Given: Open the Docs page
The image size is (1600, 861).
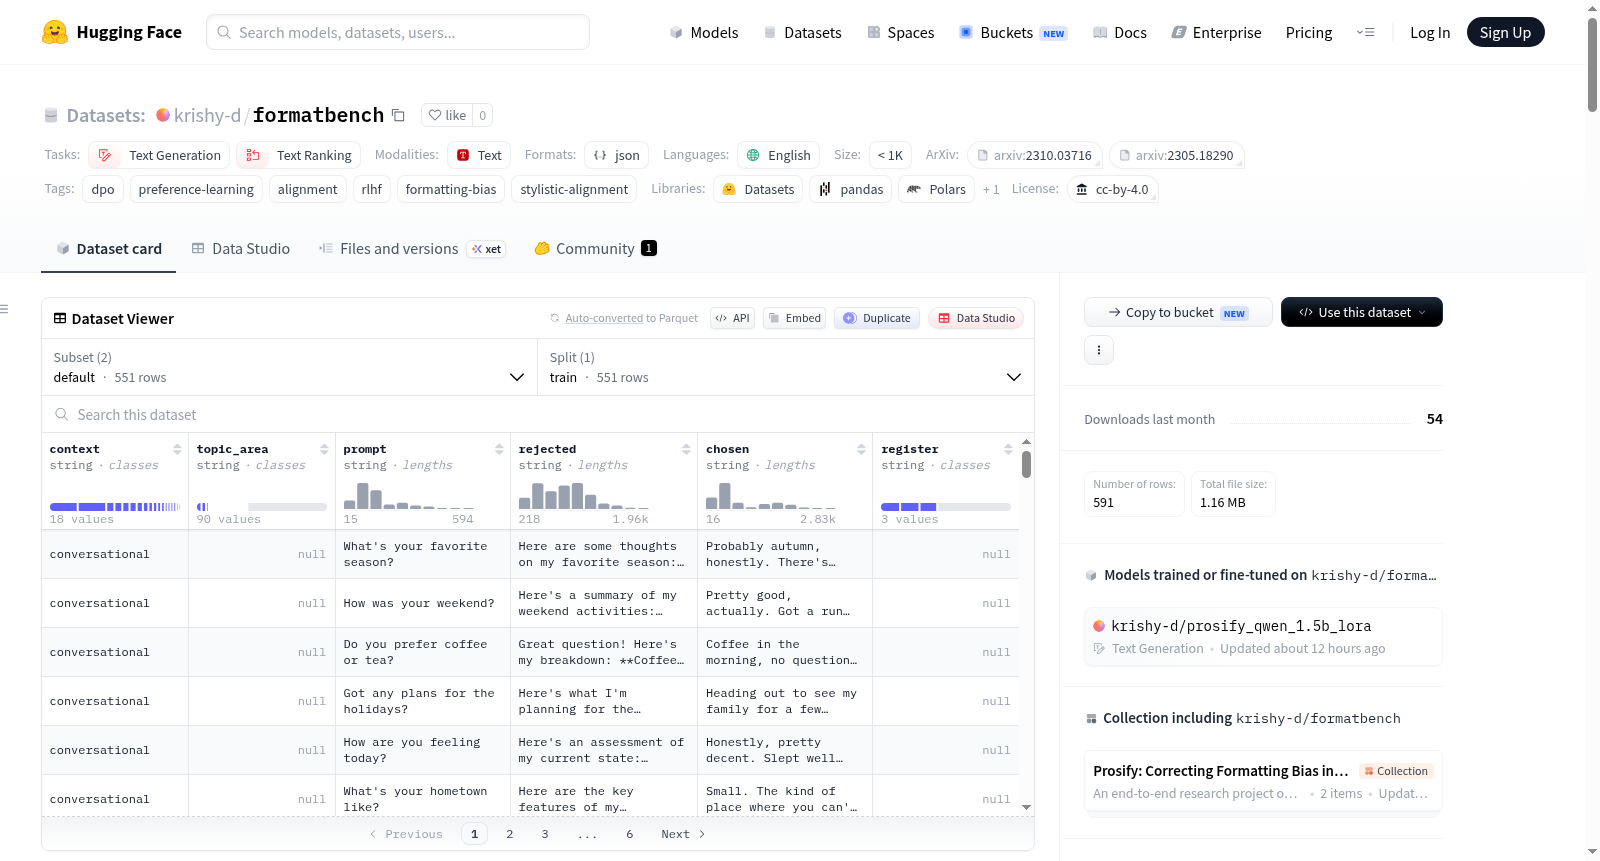Looking at the screenshot, I should pos(1120,32).
